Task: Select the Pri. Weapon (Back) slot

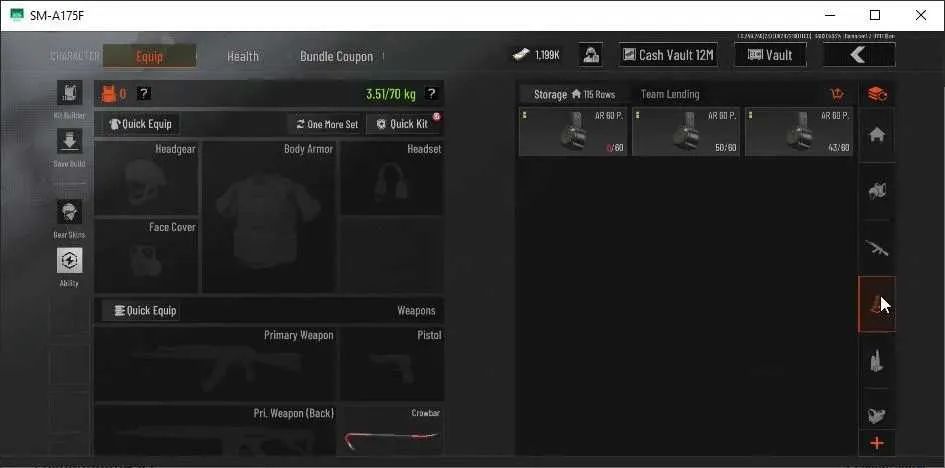Action: click(215, 430)
